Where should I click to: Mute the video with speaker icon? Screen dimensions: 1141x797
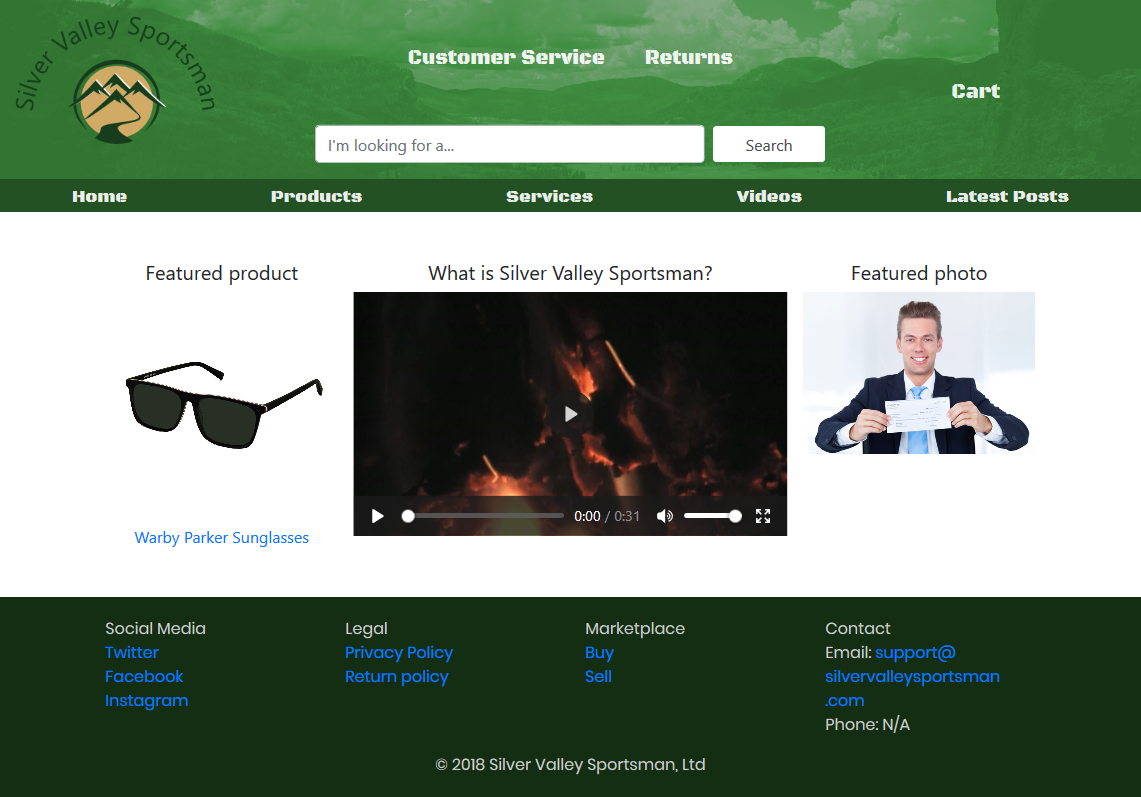coord(664,516)
